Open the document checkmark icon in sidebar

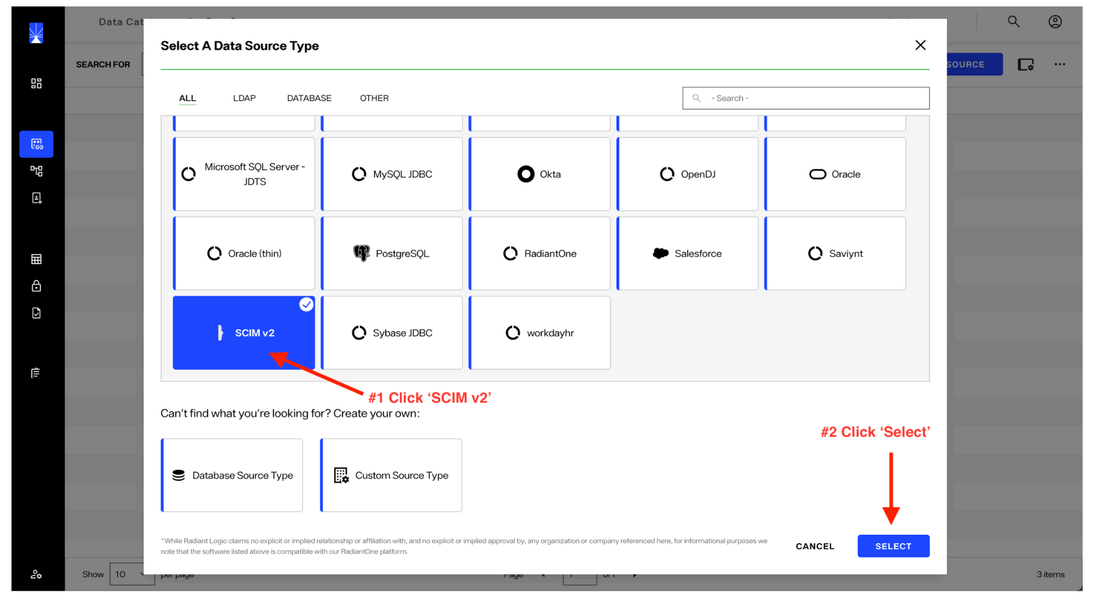point(36,313)
